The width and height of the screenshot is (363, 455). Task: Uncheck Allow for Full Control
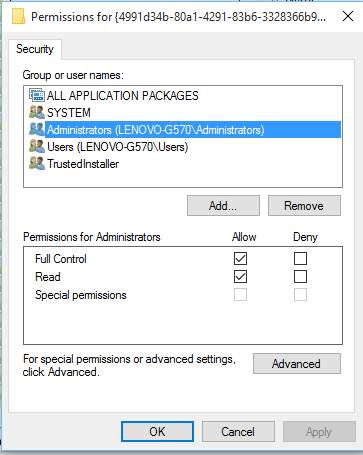(240, 258)
